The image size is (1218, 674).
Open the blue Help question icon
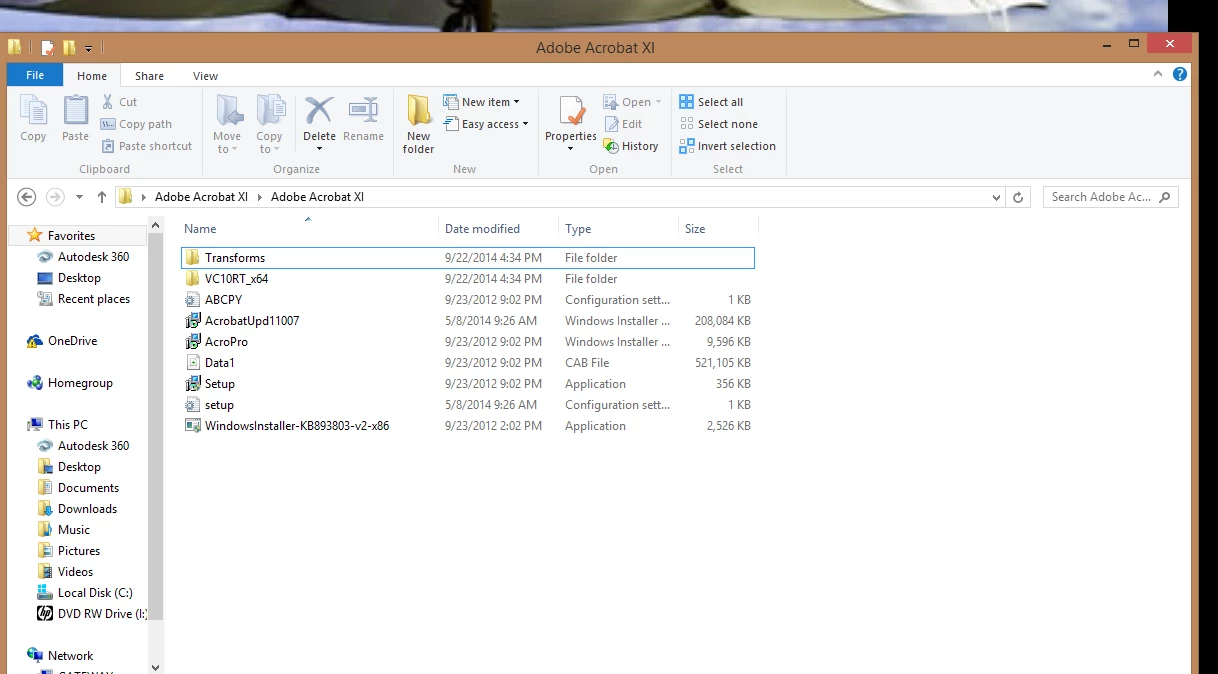pos(1180,75)
